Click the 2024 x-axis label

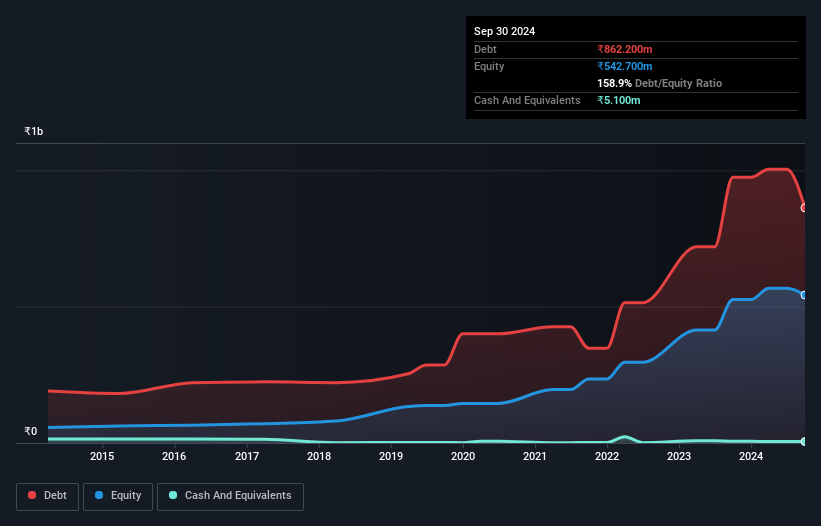[751, 456]
